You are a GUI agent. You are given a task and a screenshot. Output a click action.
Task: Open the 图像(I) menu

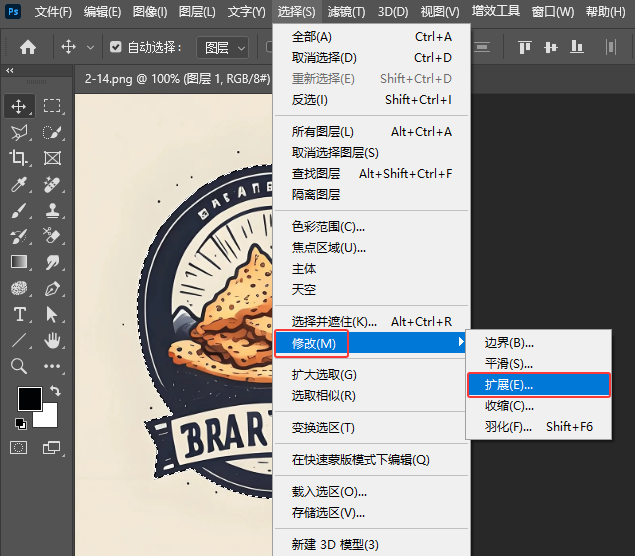point(150,12)
